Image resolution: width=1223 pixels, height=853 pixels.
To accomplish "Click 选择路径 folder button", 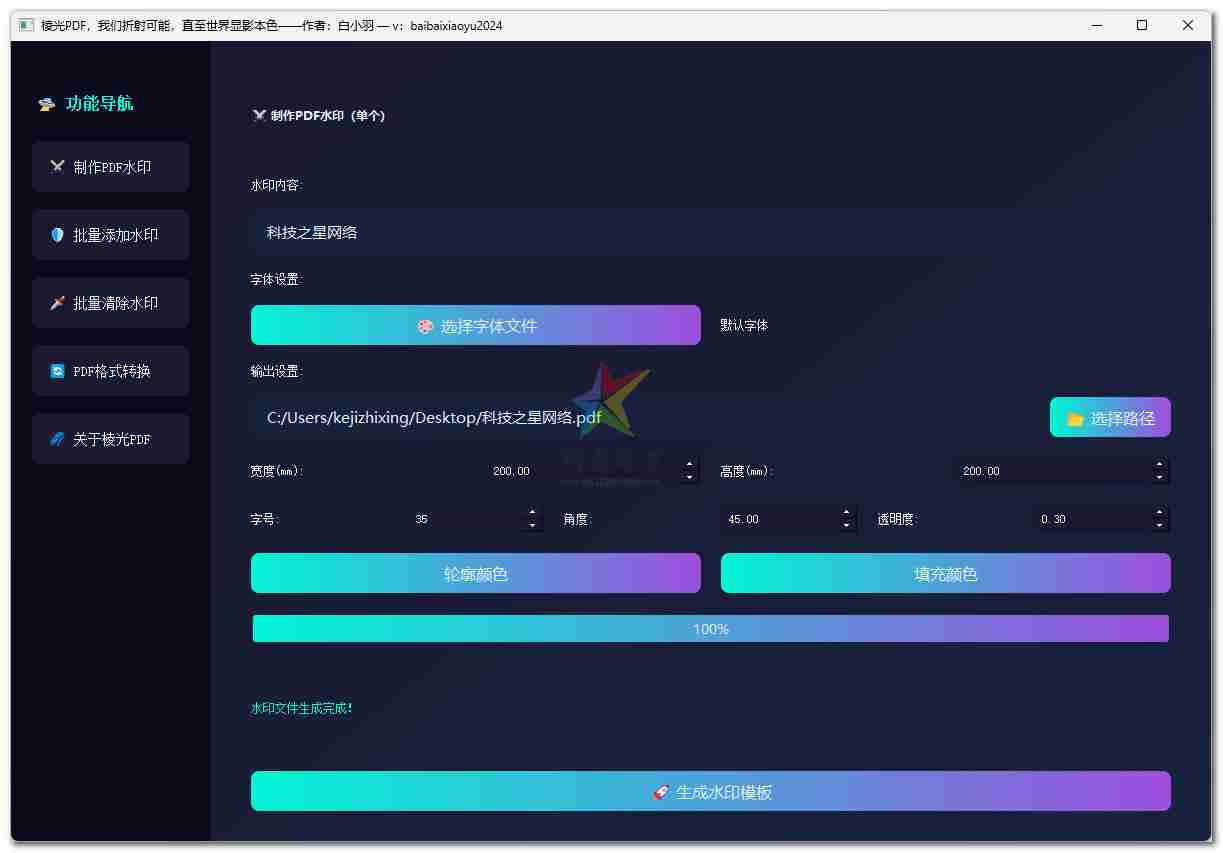I will pyautogui.click(x=1109, y=418).
